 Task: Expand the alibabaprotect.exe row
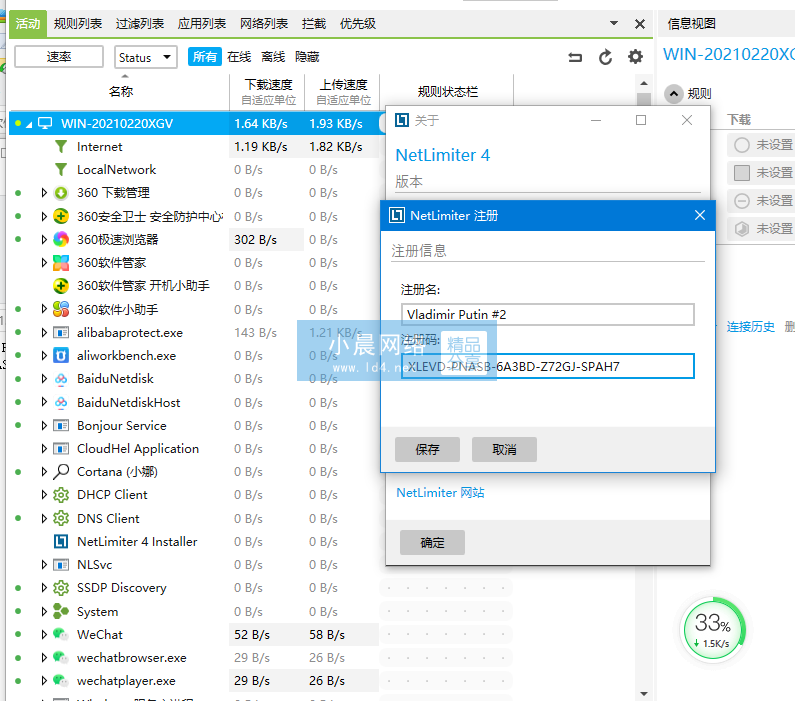point(44,333)
